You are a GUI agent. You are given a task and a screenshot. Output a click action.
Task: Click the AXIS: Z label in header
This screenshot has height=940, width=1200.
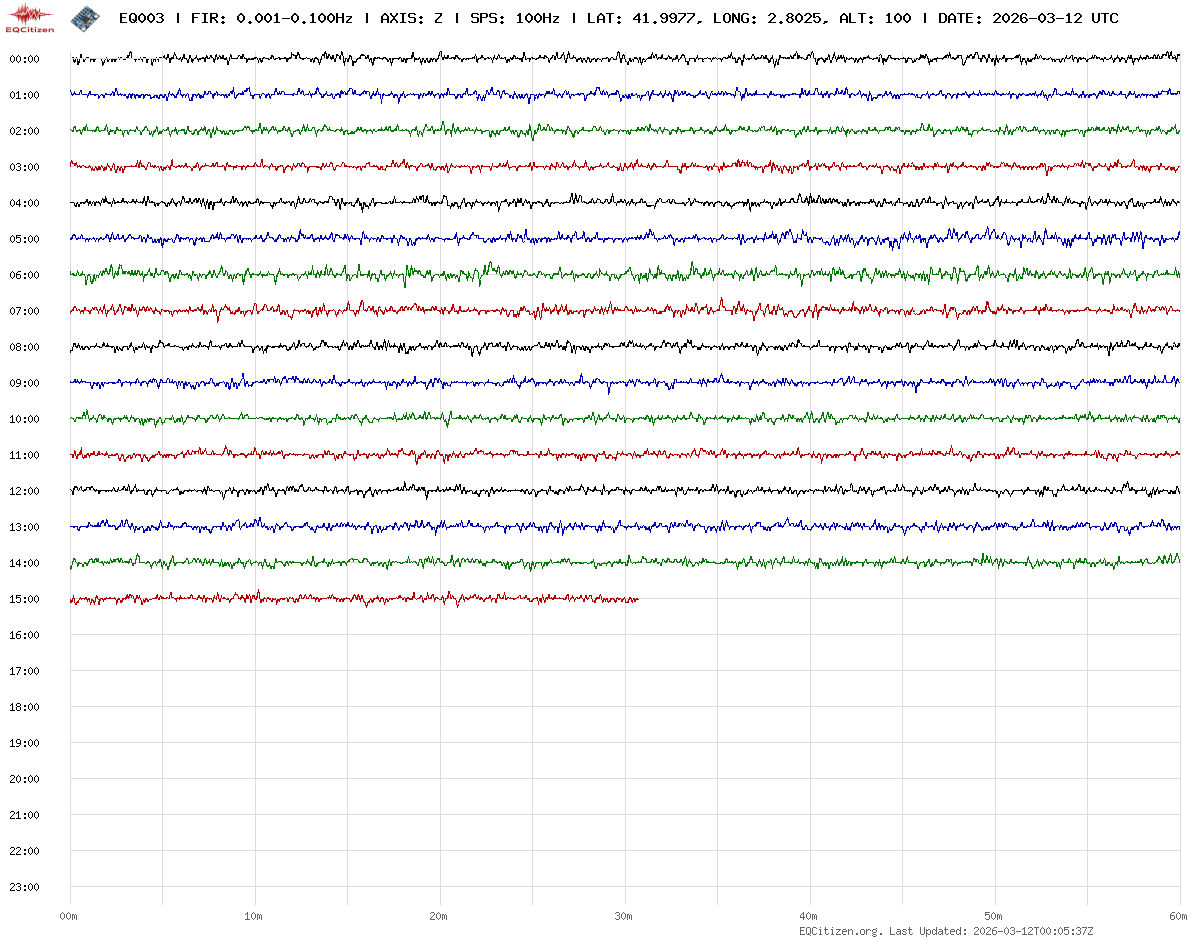(x=412, y=18)
